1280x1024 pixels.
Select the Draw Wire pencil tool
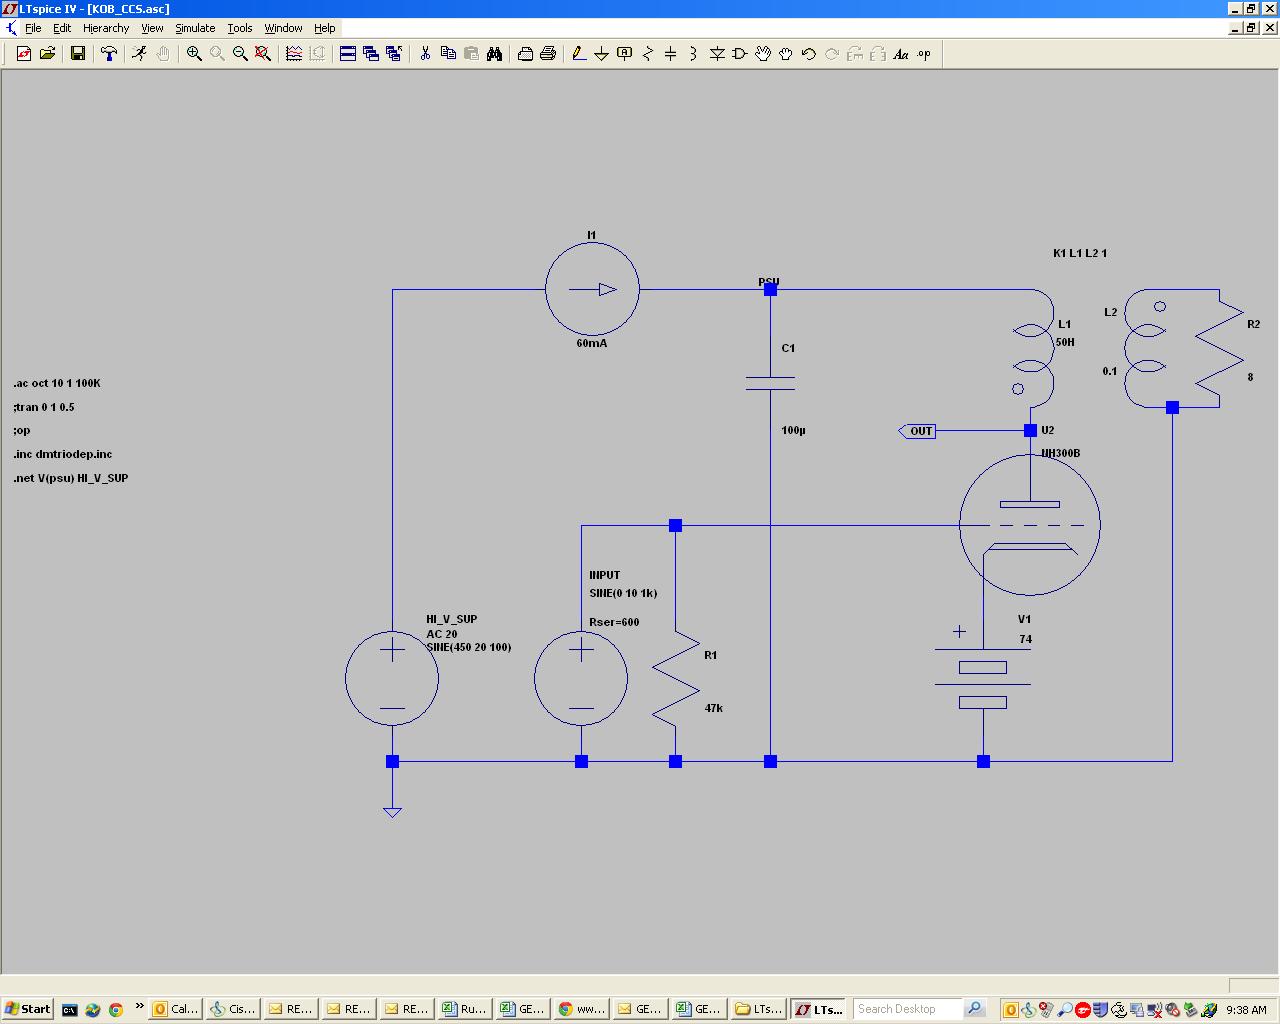(578, 54)
